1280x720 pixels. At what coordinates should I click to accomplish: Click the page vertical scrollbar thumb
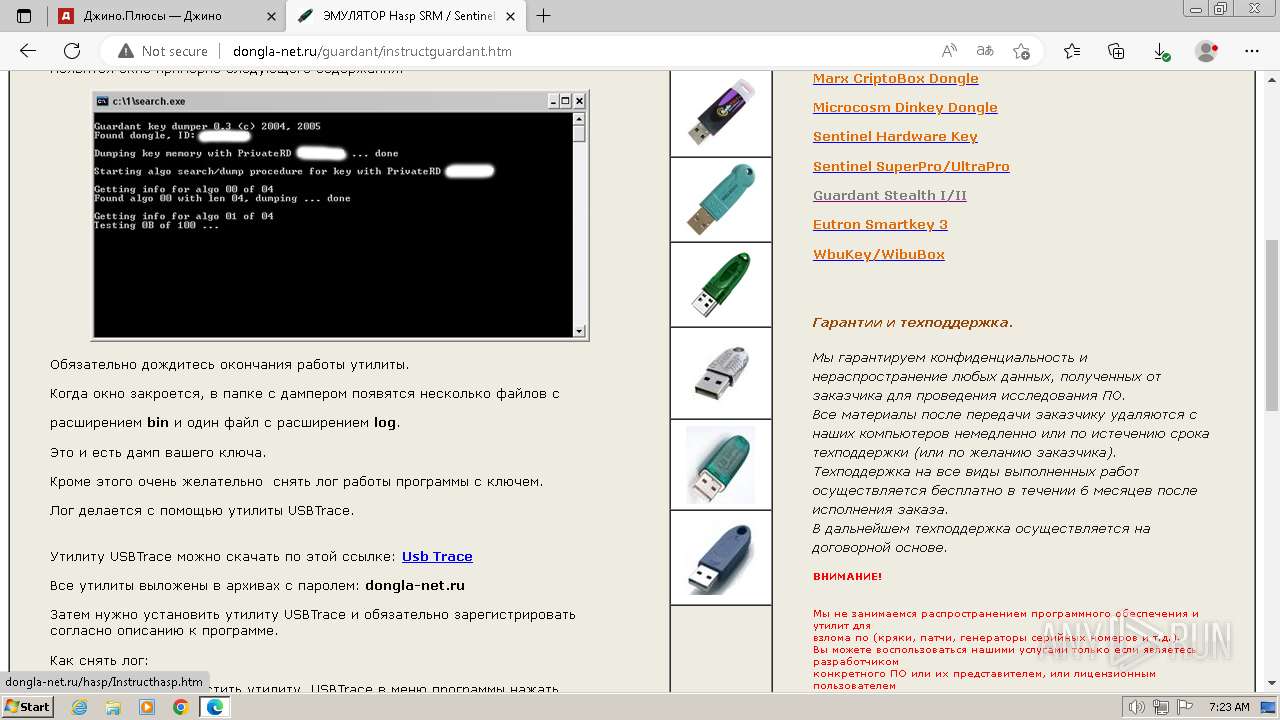tap(1272, 325)
